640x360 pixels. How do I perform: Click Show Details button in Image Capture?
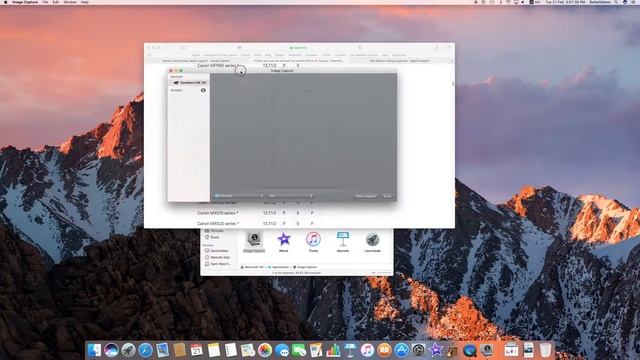click(365, 196)
